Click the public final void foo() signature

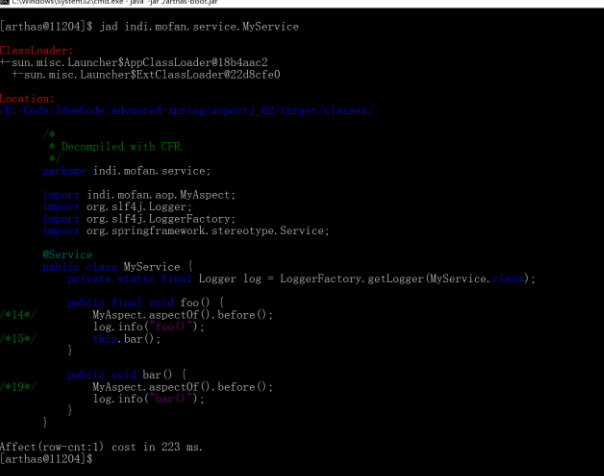point(146,303)
